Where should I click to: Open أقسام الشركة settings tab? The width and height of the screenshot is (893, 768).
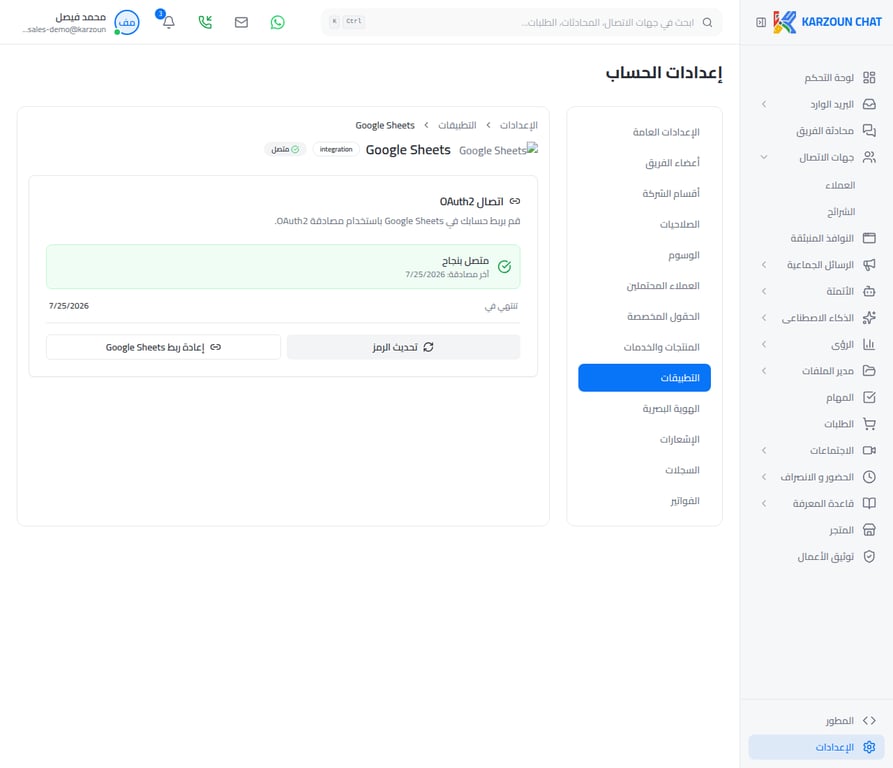click(x=644, y=194)
